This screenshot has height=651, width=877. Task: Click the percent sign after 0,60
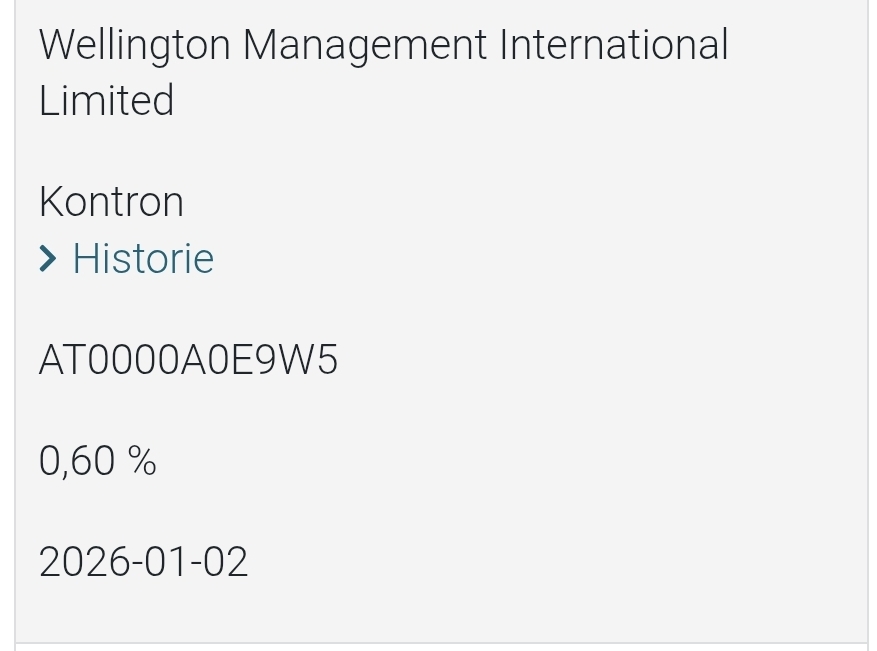142,461
